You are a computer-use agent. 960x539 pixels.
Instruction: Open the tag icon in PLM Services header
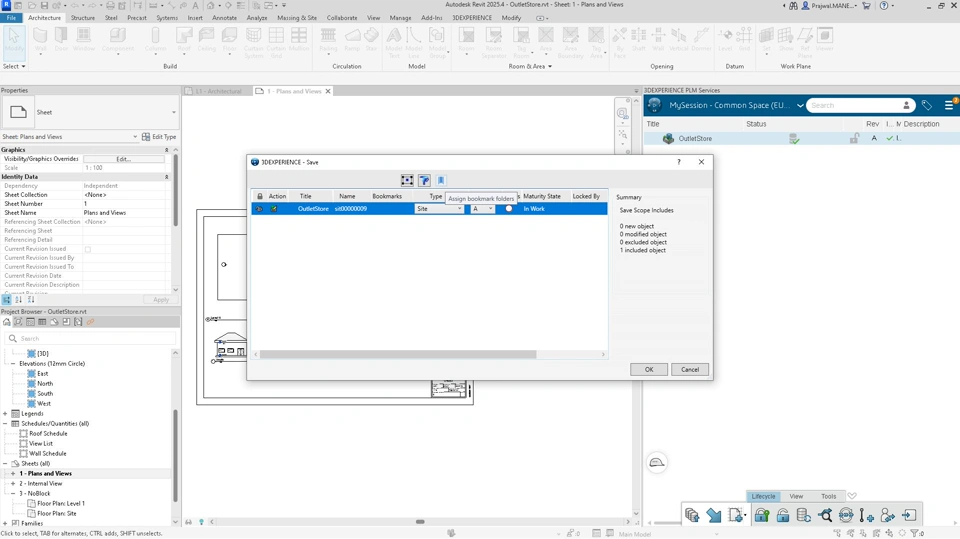927,105
